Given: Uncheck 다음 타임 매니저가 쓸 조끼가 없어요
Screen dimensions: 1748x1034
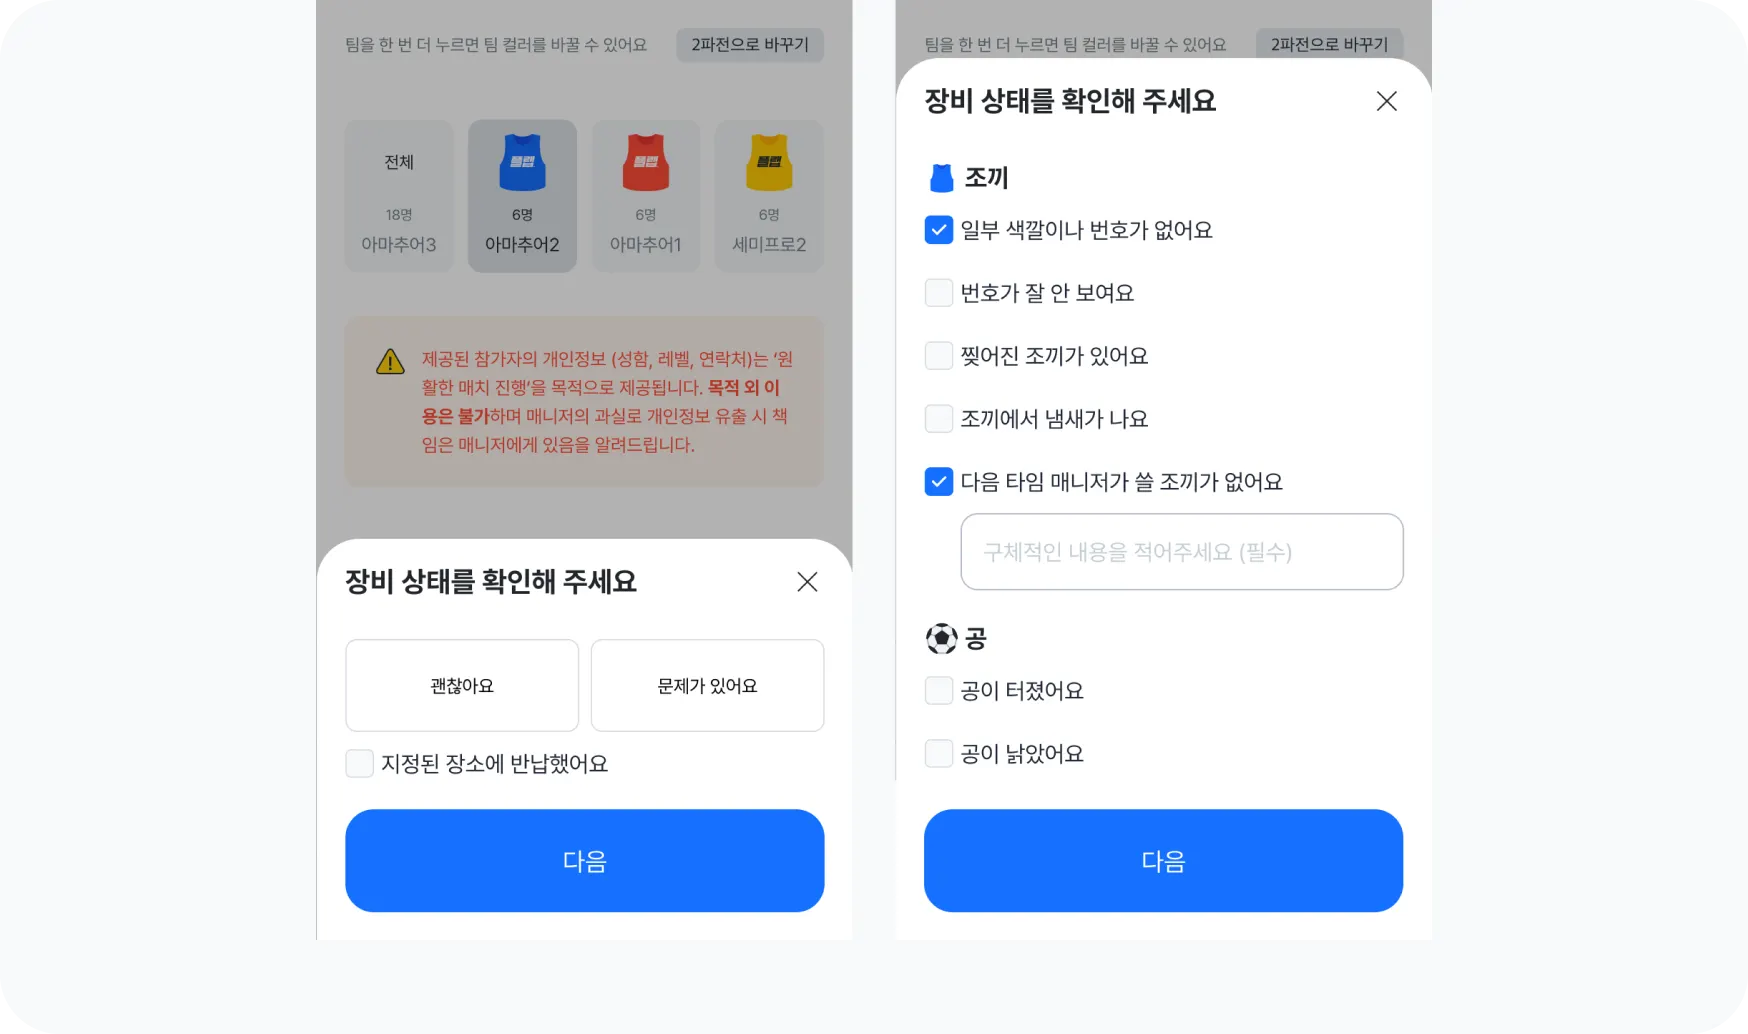Looking at the screenshot, I should [x=938, y=482].
